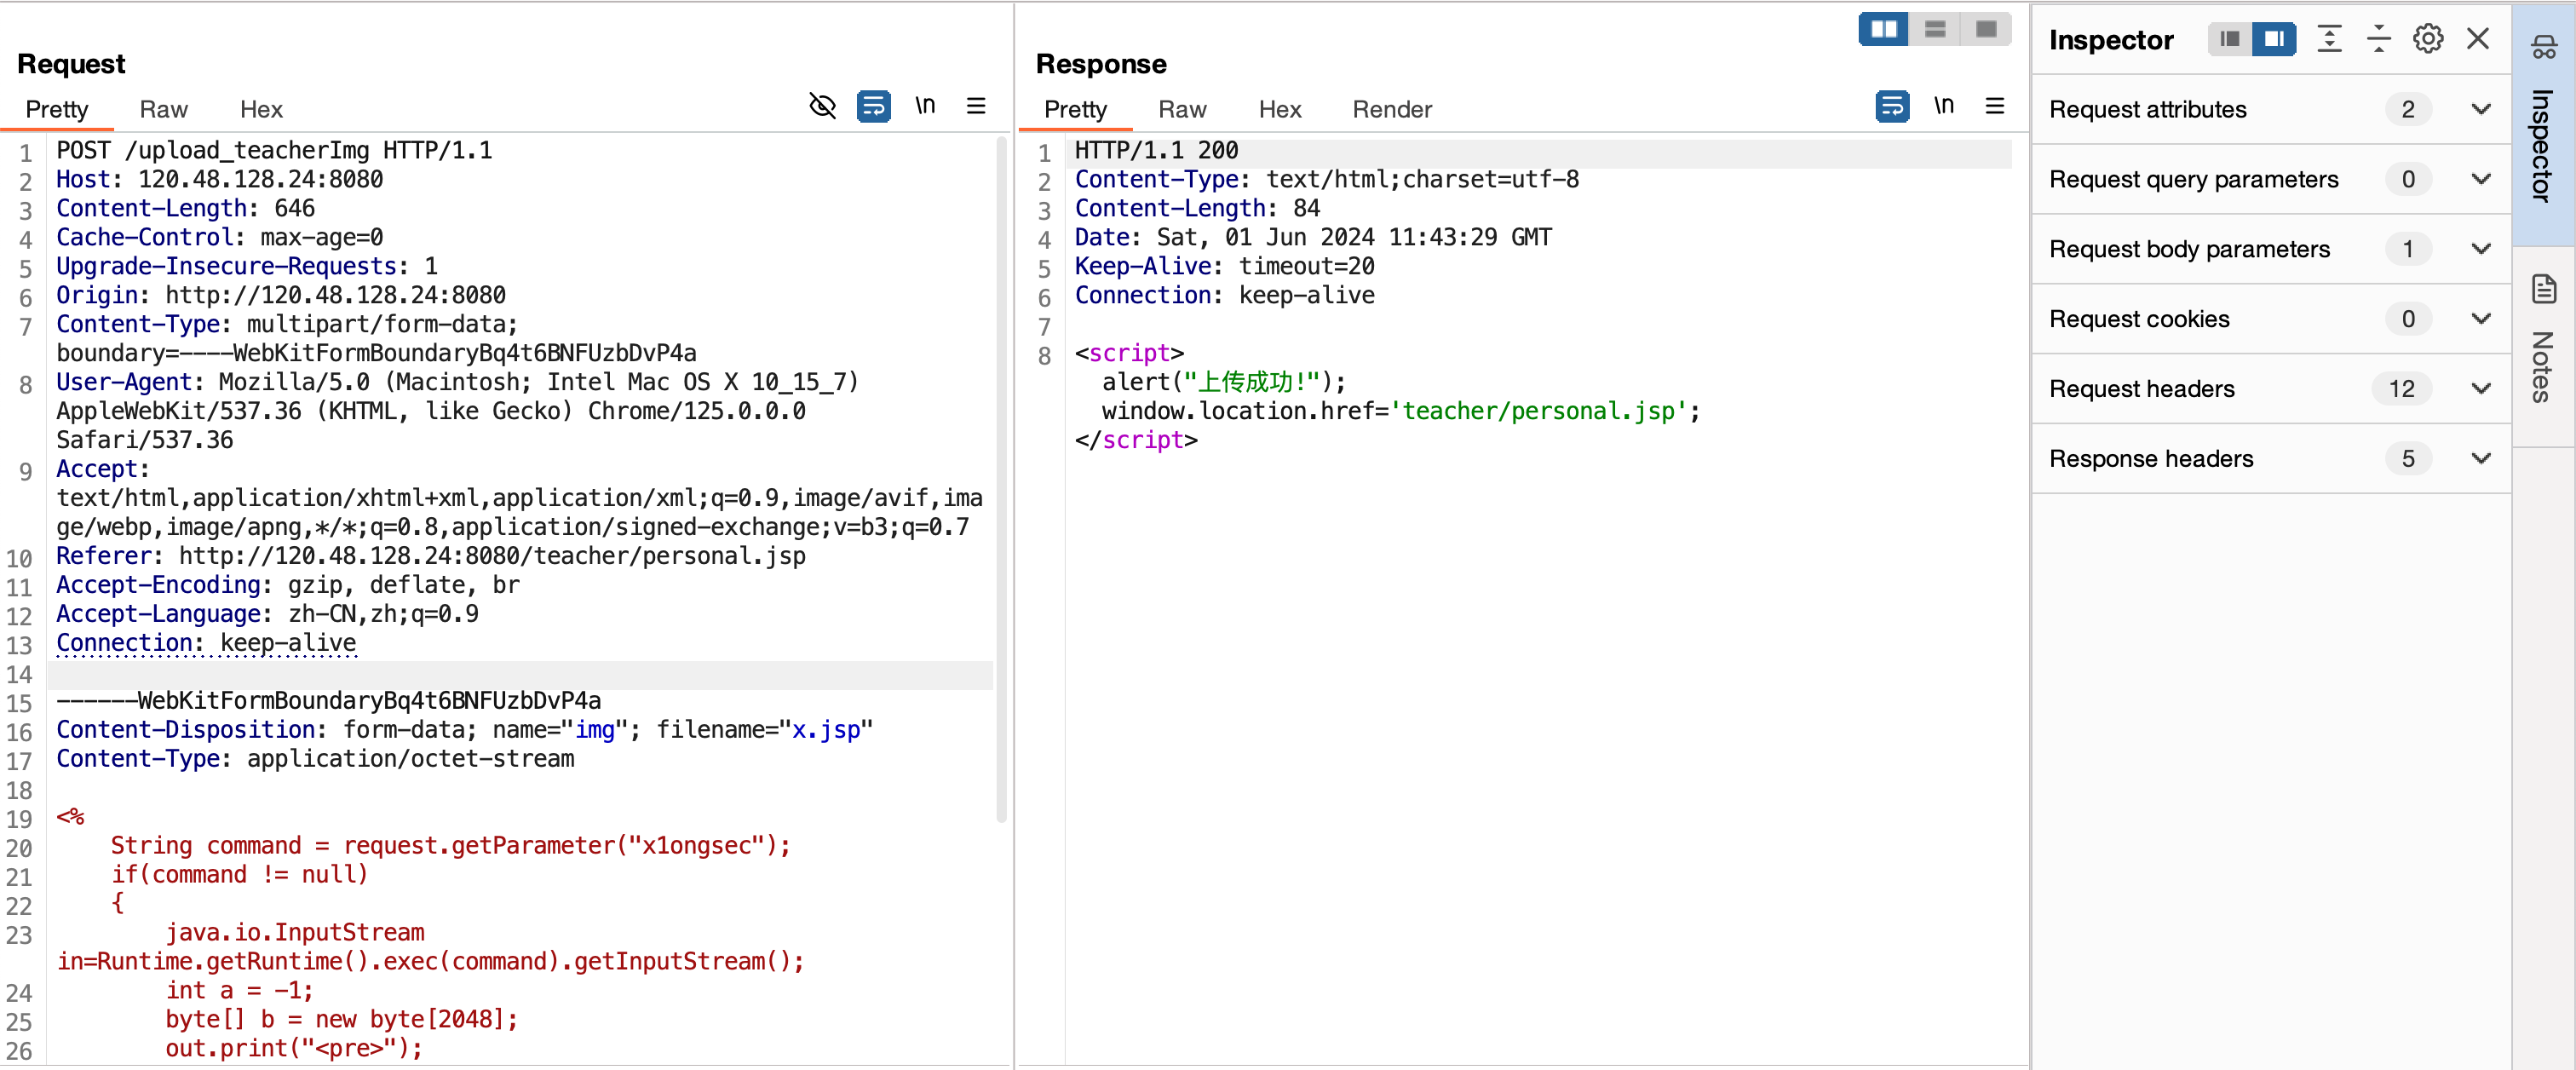
Task: Click the Request headers label
Action: [x=2141, y=389]
